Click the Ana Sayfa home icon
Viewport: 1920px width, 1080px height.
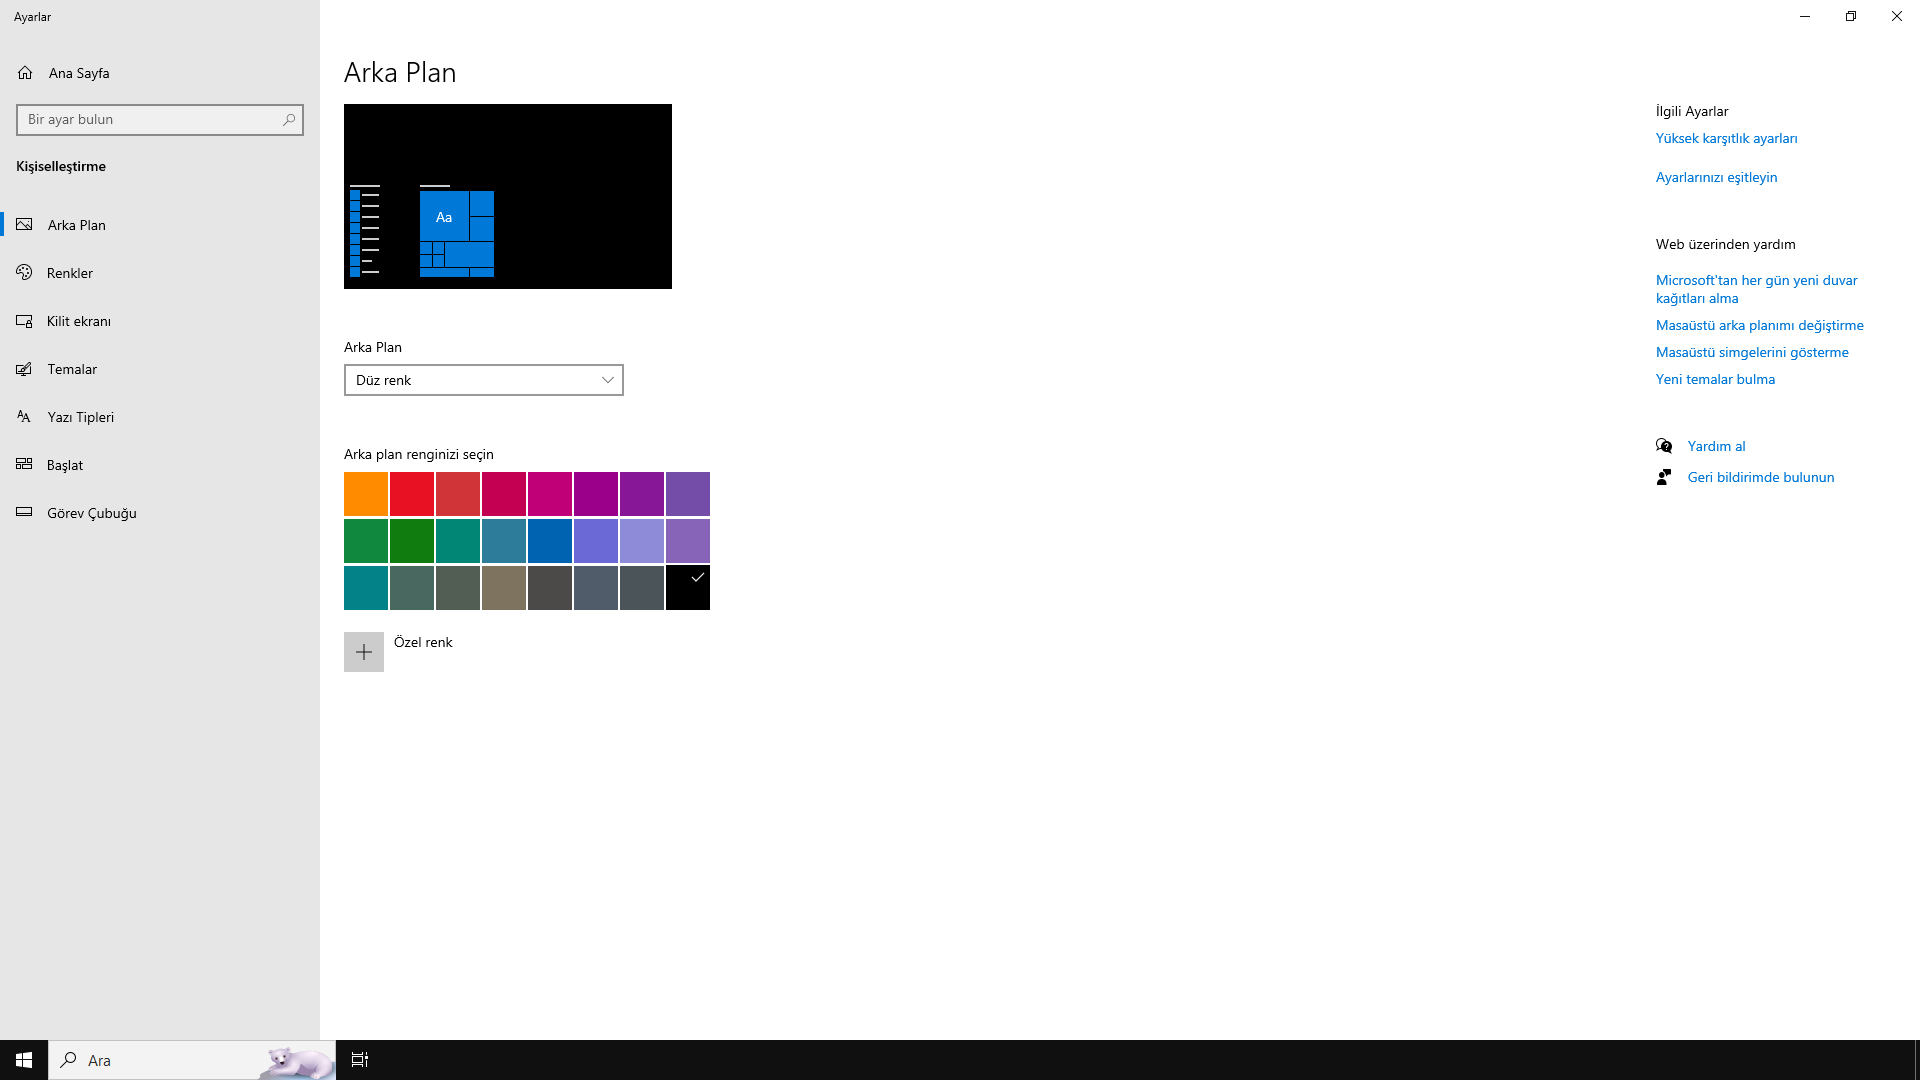[25, 73]
